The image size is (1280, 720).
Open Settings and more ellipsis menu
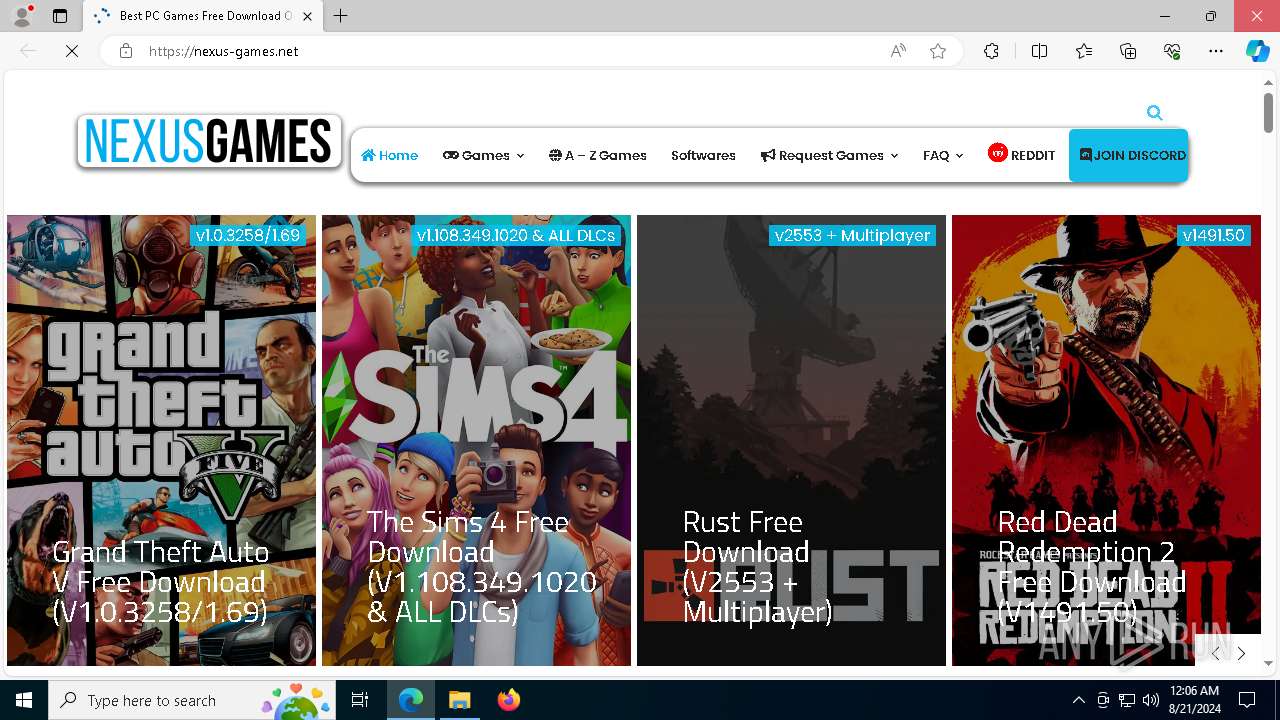point(1216,51)
